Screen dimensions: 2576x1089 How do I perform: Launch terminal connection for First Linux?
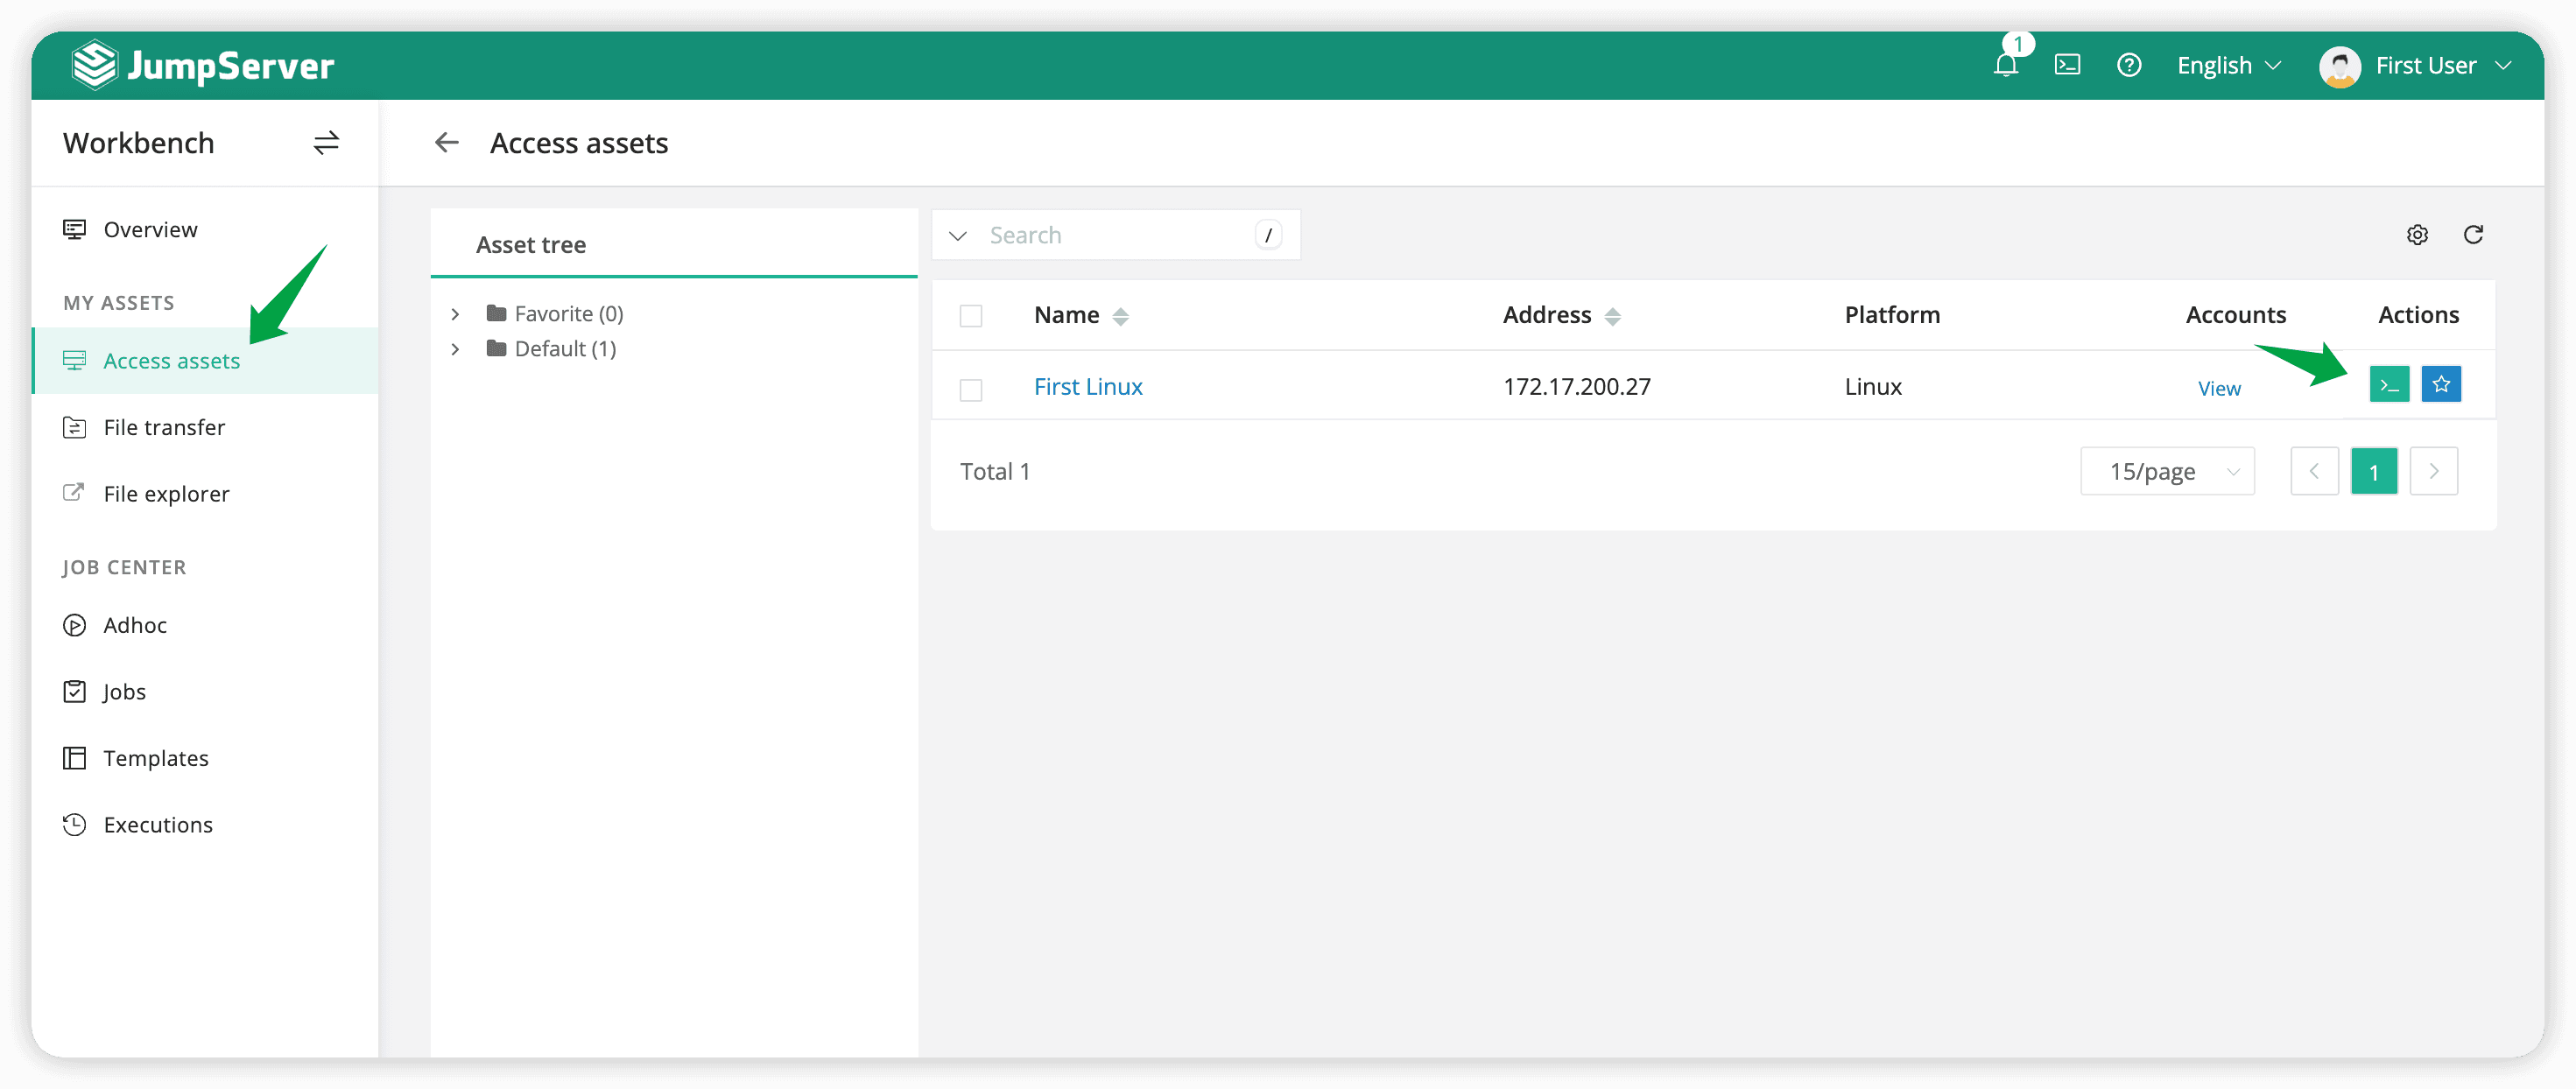click(x=2389, y=383)
